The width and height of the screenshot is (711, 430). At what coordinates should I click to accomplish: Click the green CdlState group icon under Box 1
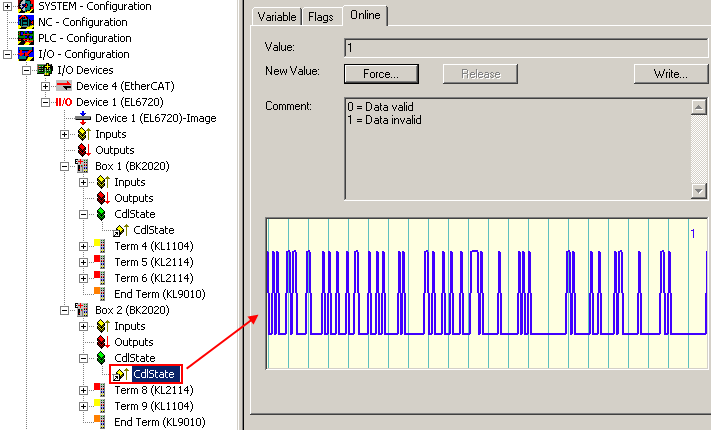tap(101, 214)
